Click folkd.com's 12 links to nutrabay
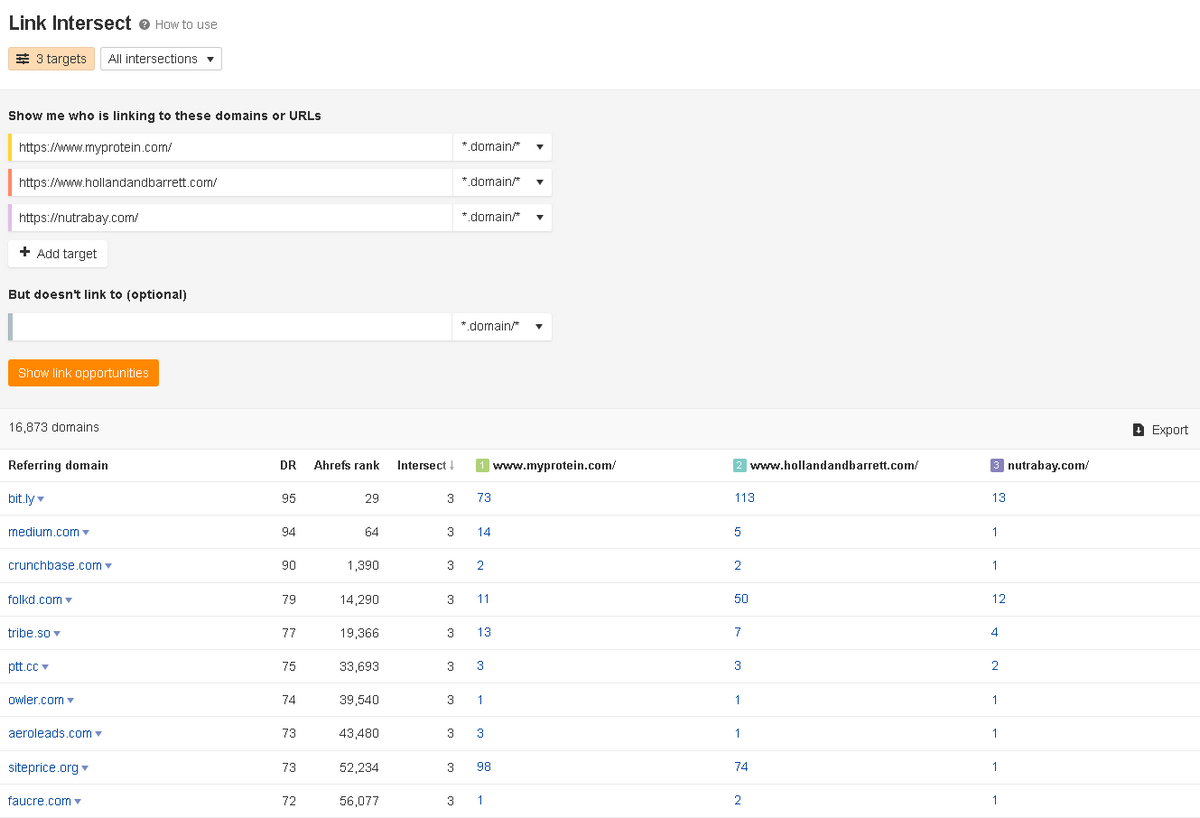 click(x=999, y=599)
